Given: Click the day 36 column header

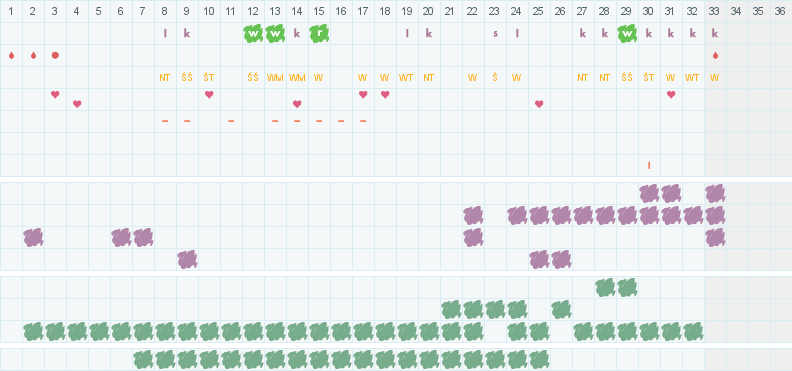Looking at the screenshot, I should (x=780, y=11).
